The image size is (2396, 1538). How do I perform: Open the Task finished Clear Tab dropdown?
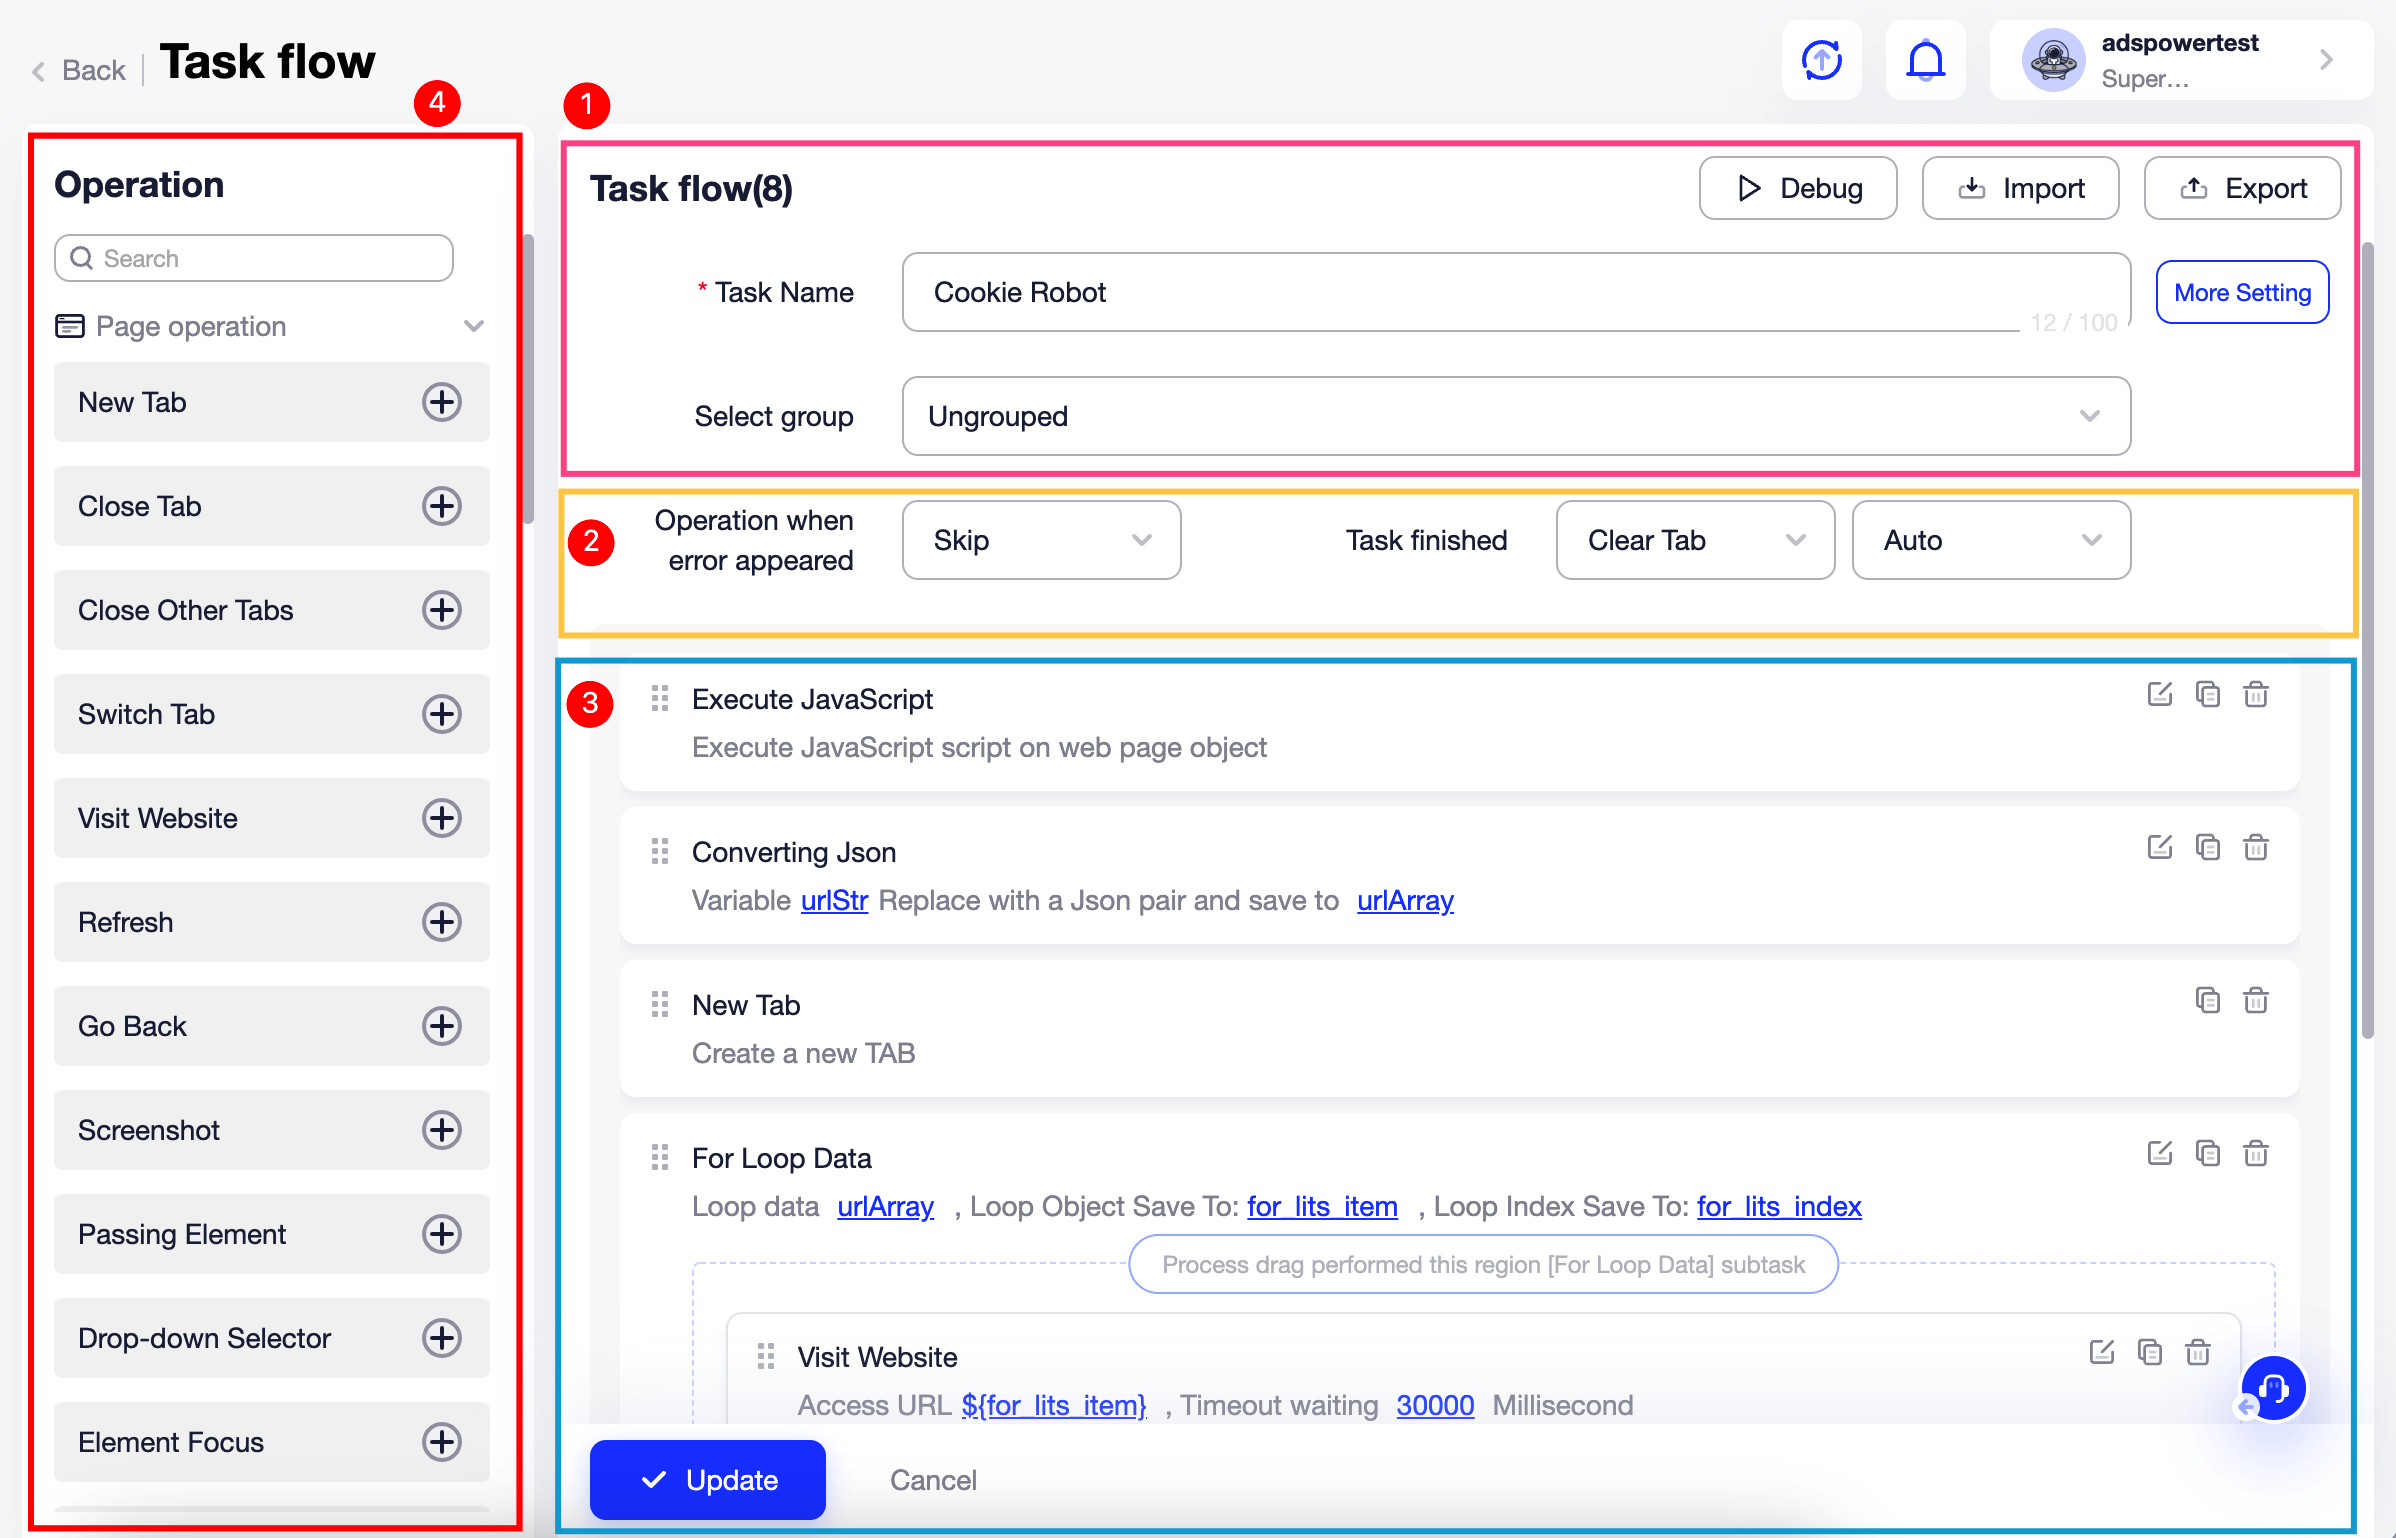tap(1694, 540)
